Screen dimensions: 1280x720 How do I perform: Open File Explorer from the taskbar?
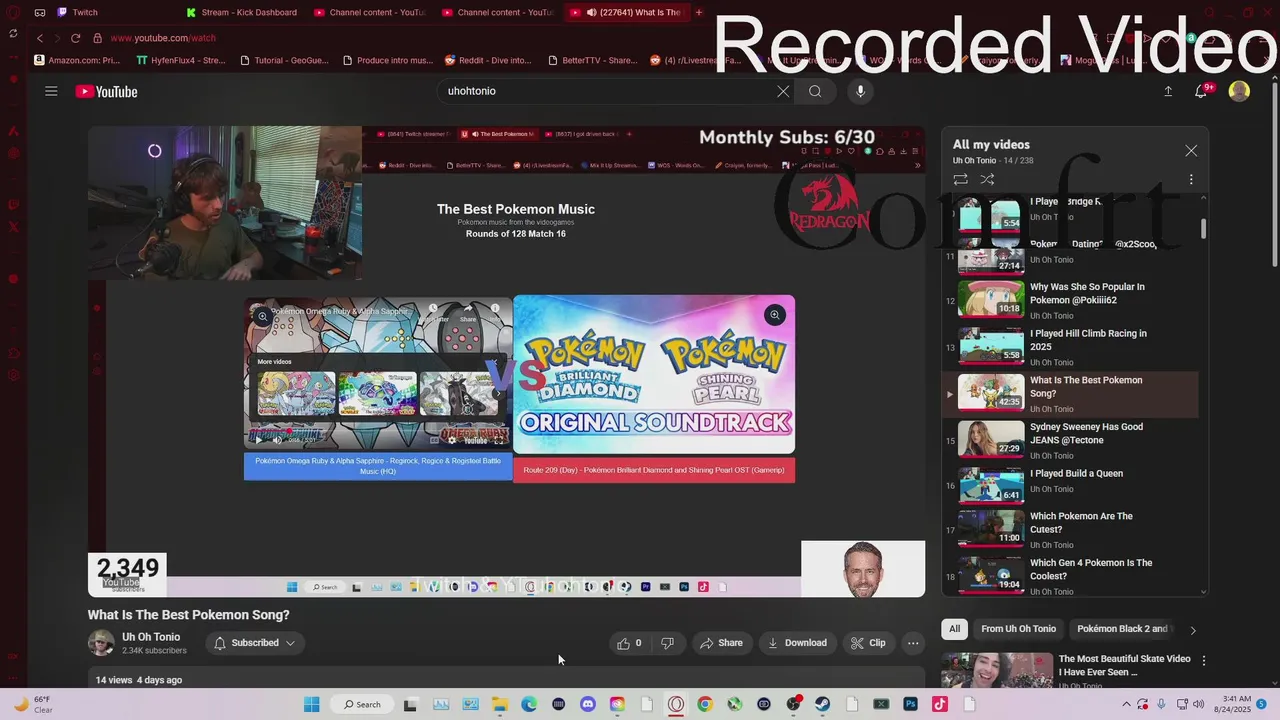[x=499, y=704]
